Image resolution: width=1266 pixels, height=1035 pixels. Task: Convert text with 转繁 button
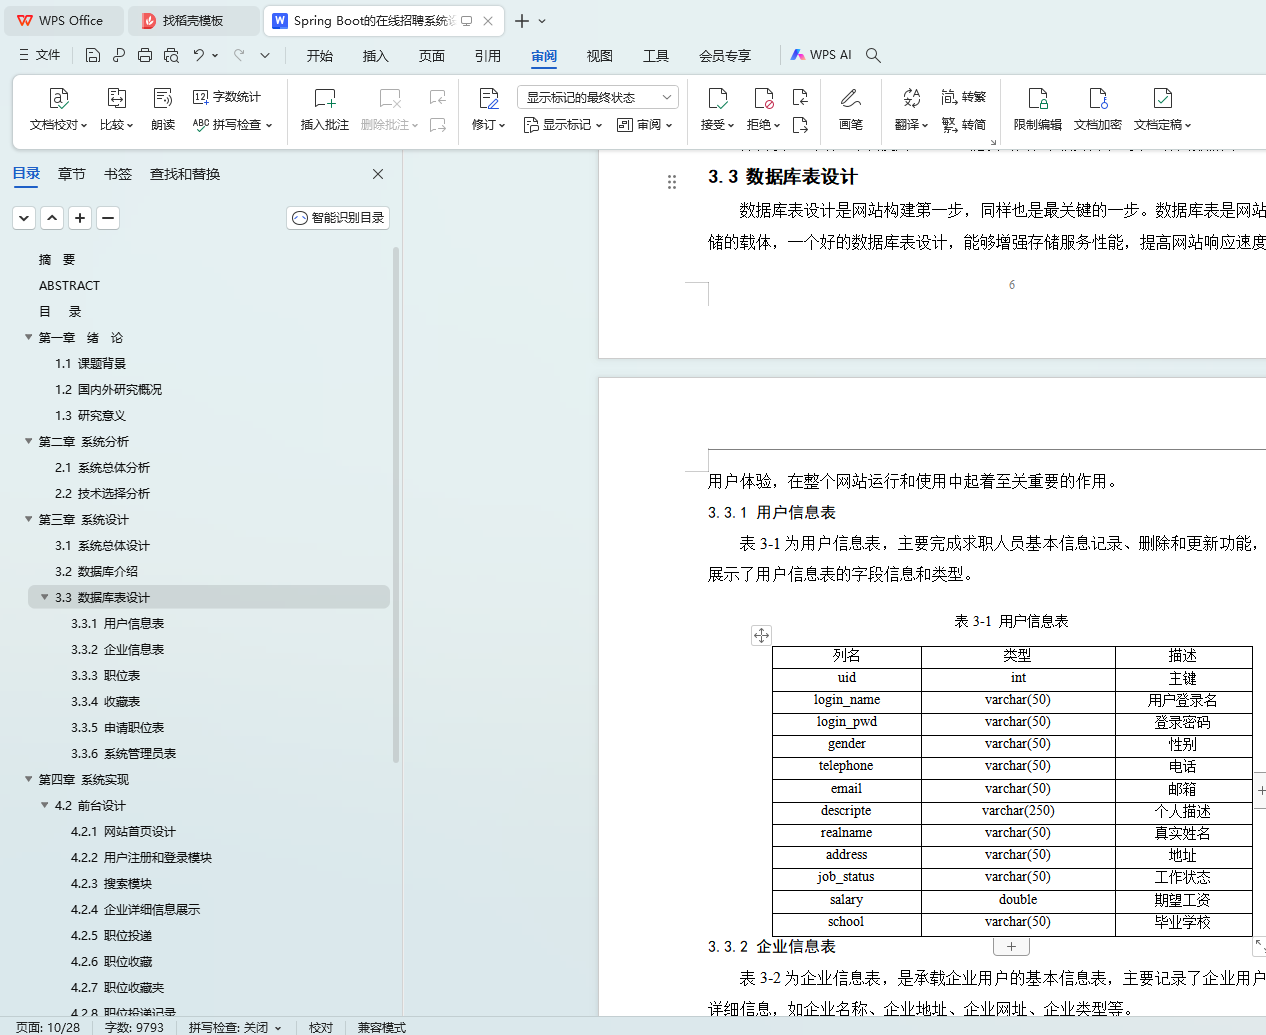pyautogui.click(x=963, y=97)
